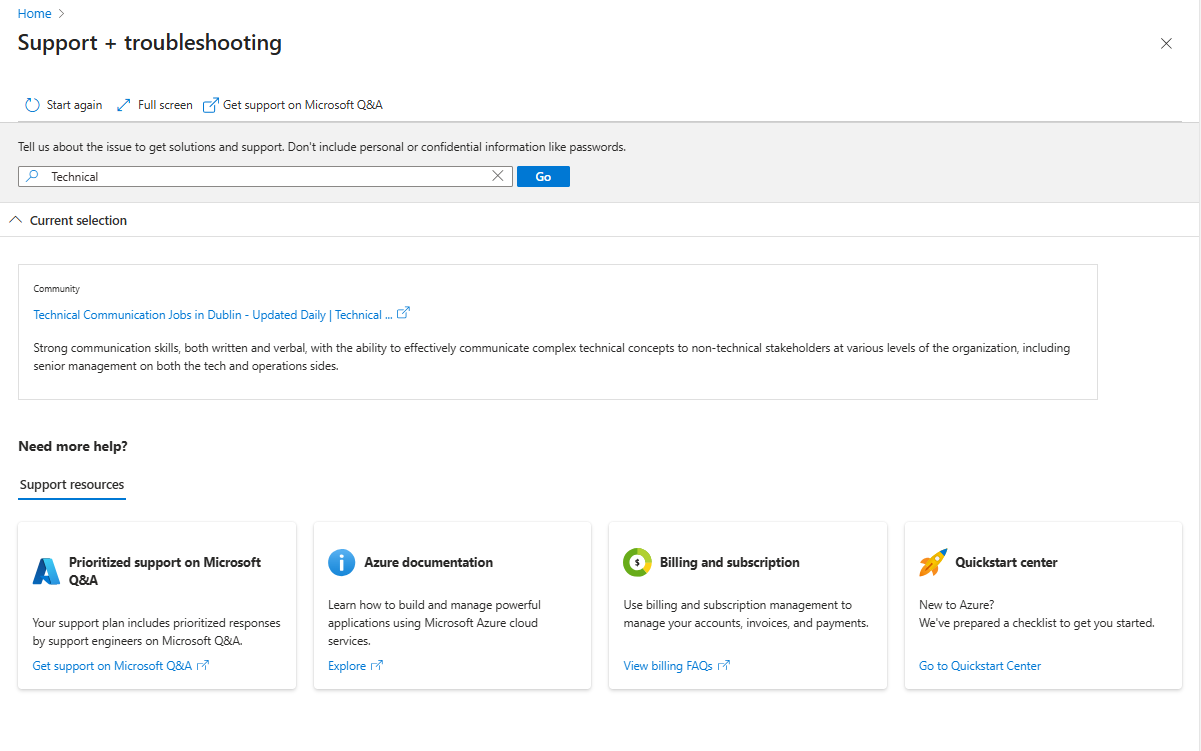Click the Azure logo on Prioritized support card

pyautogui.click(x=46, y=571)
